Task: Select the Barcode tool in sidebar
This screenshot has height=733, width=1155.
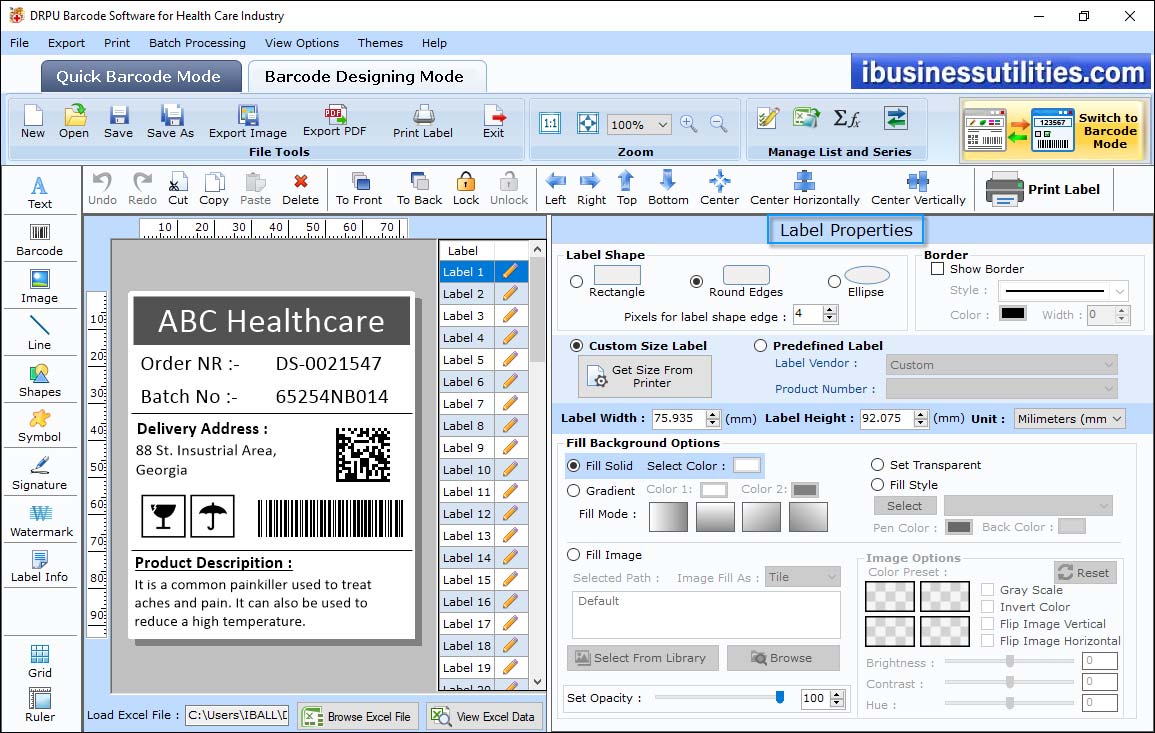Action: (40, 240)
